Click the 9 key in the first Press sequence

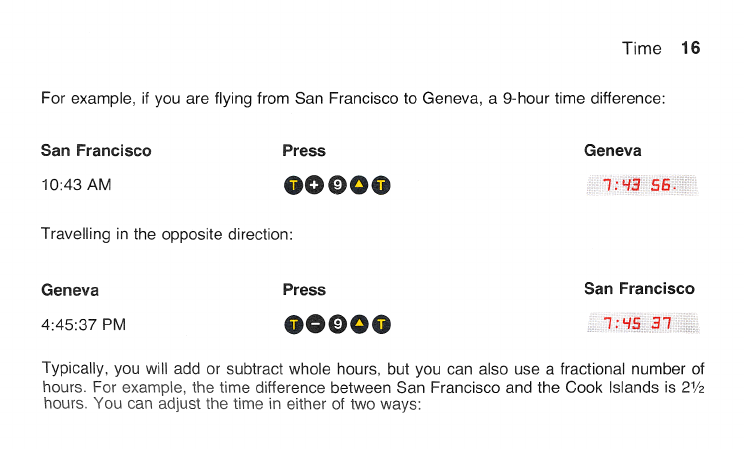point(337,185)
